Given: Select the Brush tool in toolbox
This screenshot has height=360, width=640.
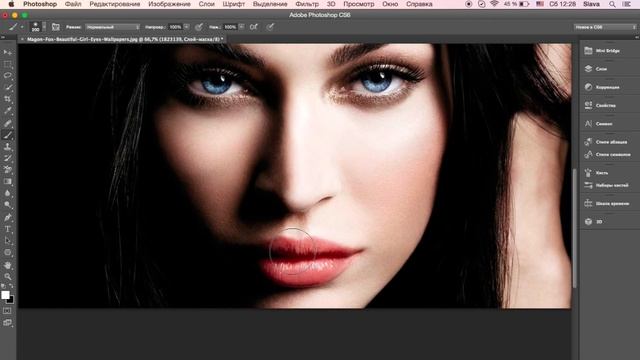Looking at the screenshot, I should [7, 135].
